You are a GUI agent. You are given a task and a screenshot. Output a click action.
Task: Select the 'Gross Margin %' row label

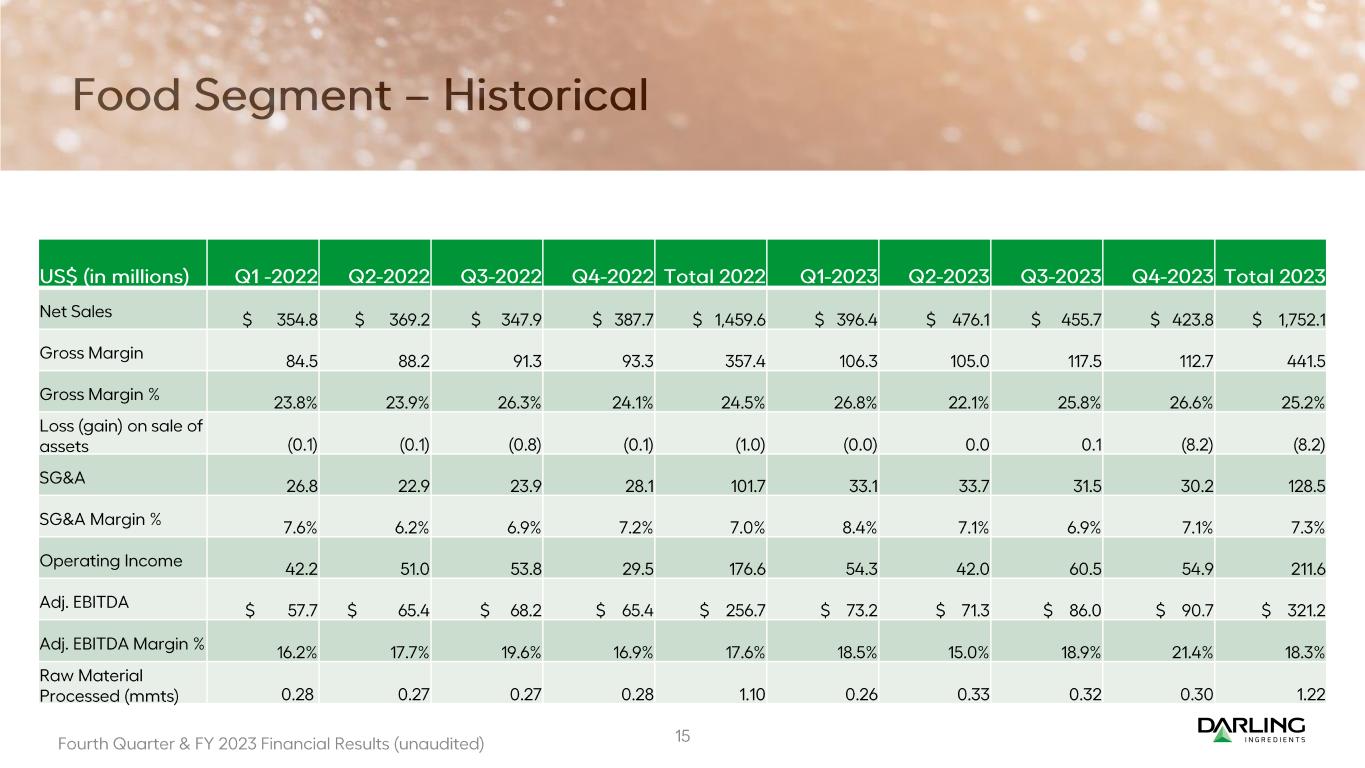point(97,394)
